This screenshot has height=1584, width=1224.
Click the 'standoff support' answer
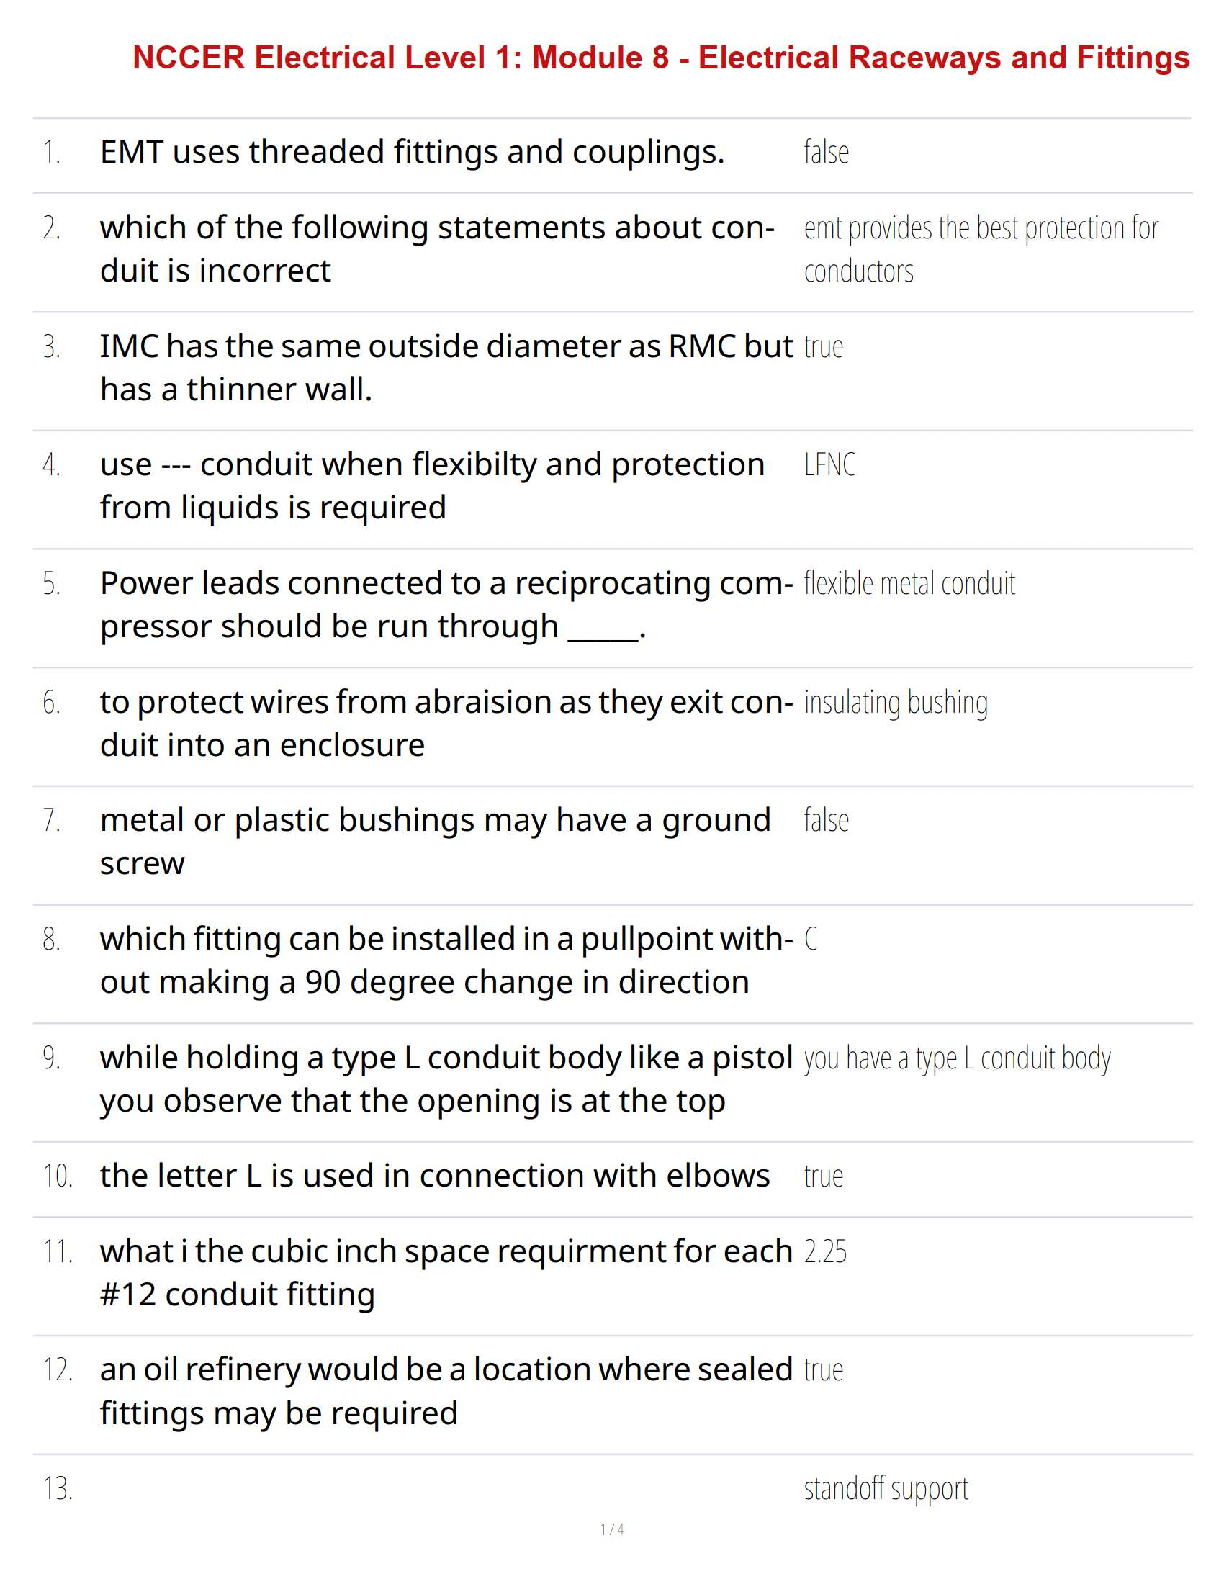coord(886,1489)
